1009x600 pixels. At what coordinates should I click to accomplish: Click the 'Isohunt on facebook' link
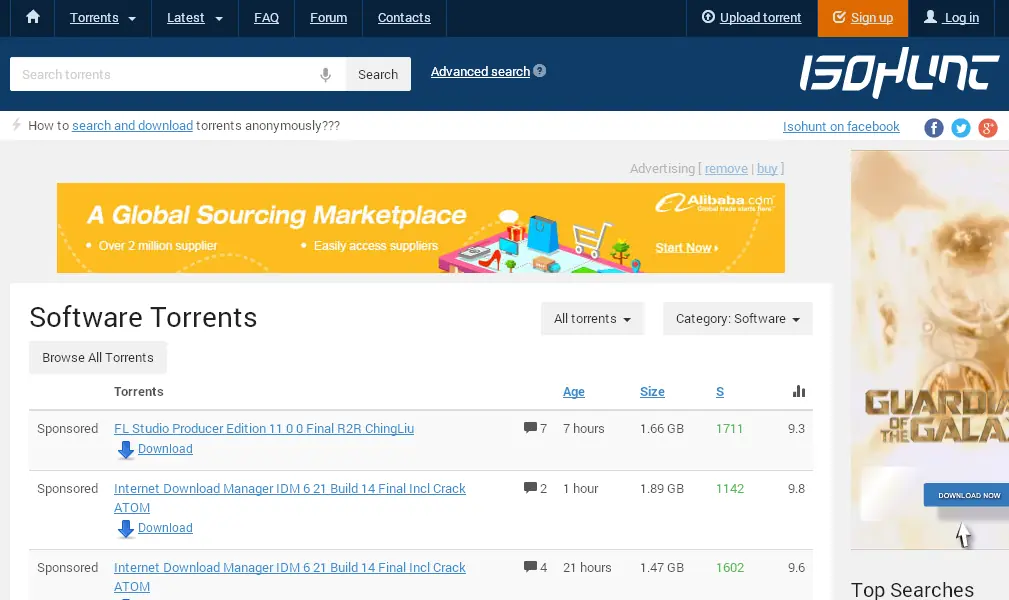click(841, 127)
